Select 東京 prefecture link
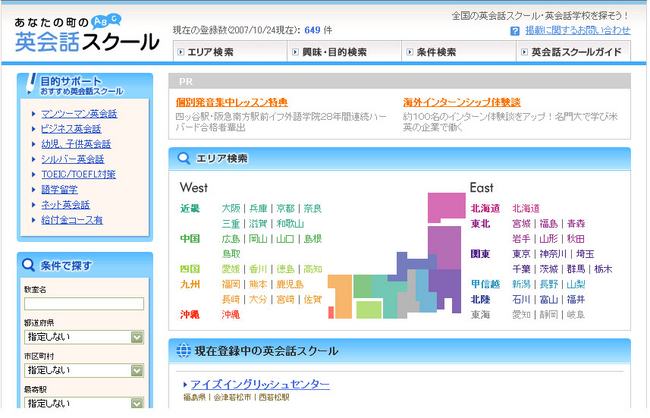 [x=521, y=254]
